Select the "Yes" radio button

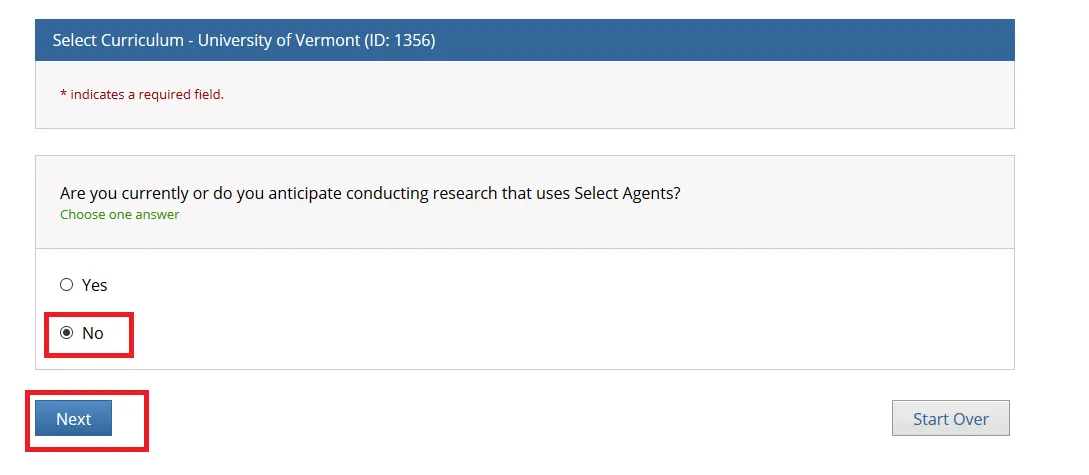[67, 285]
